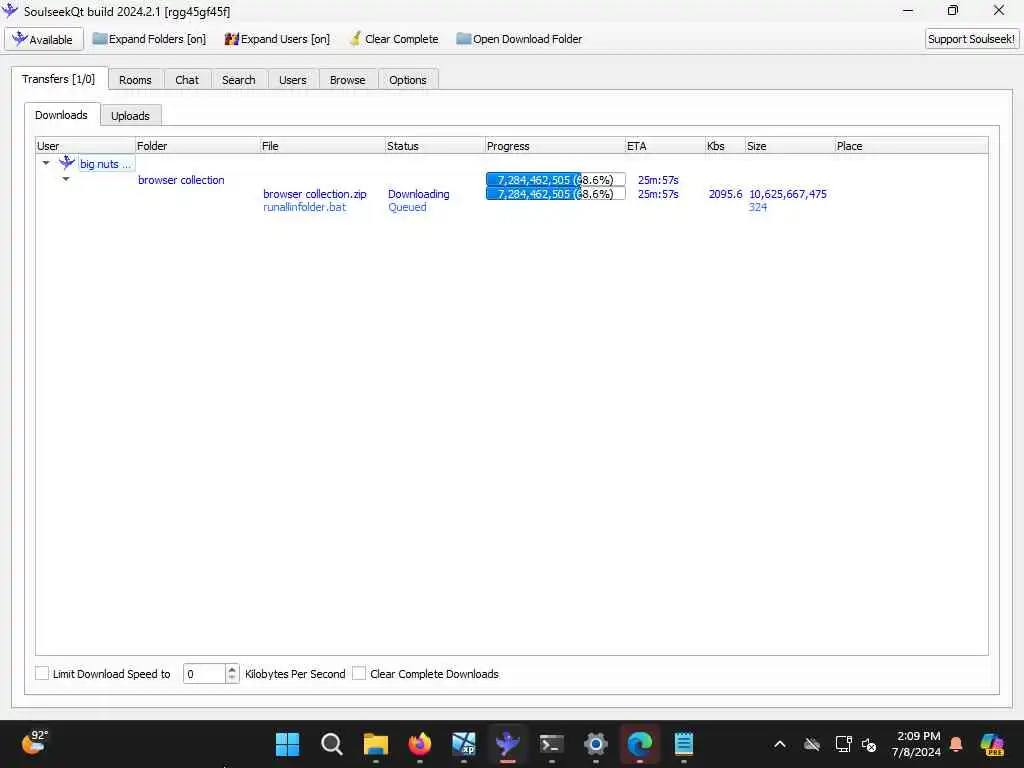The height and width of the screenshot is (768, 1024).
Task: Show hidden system tray icons
Action: coord(780,744)
